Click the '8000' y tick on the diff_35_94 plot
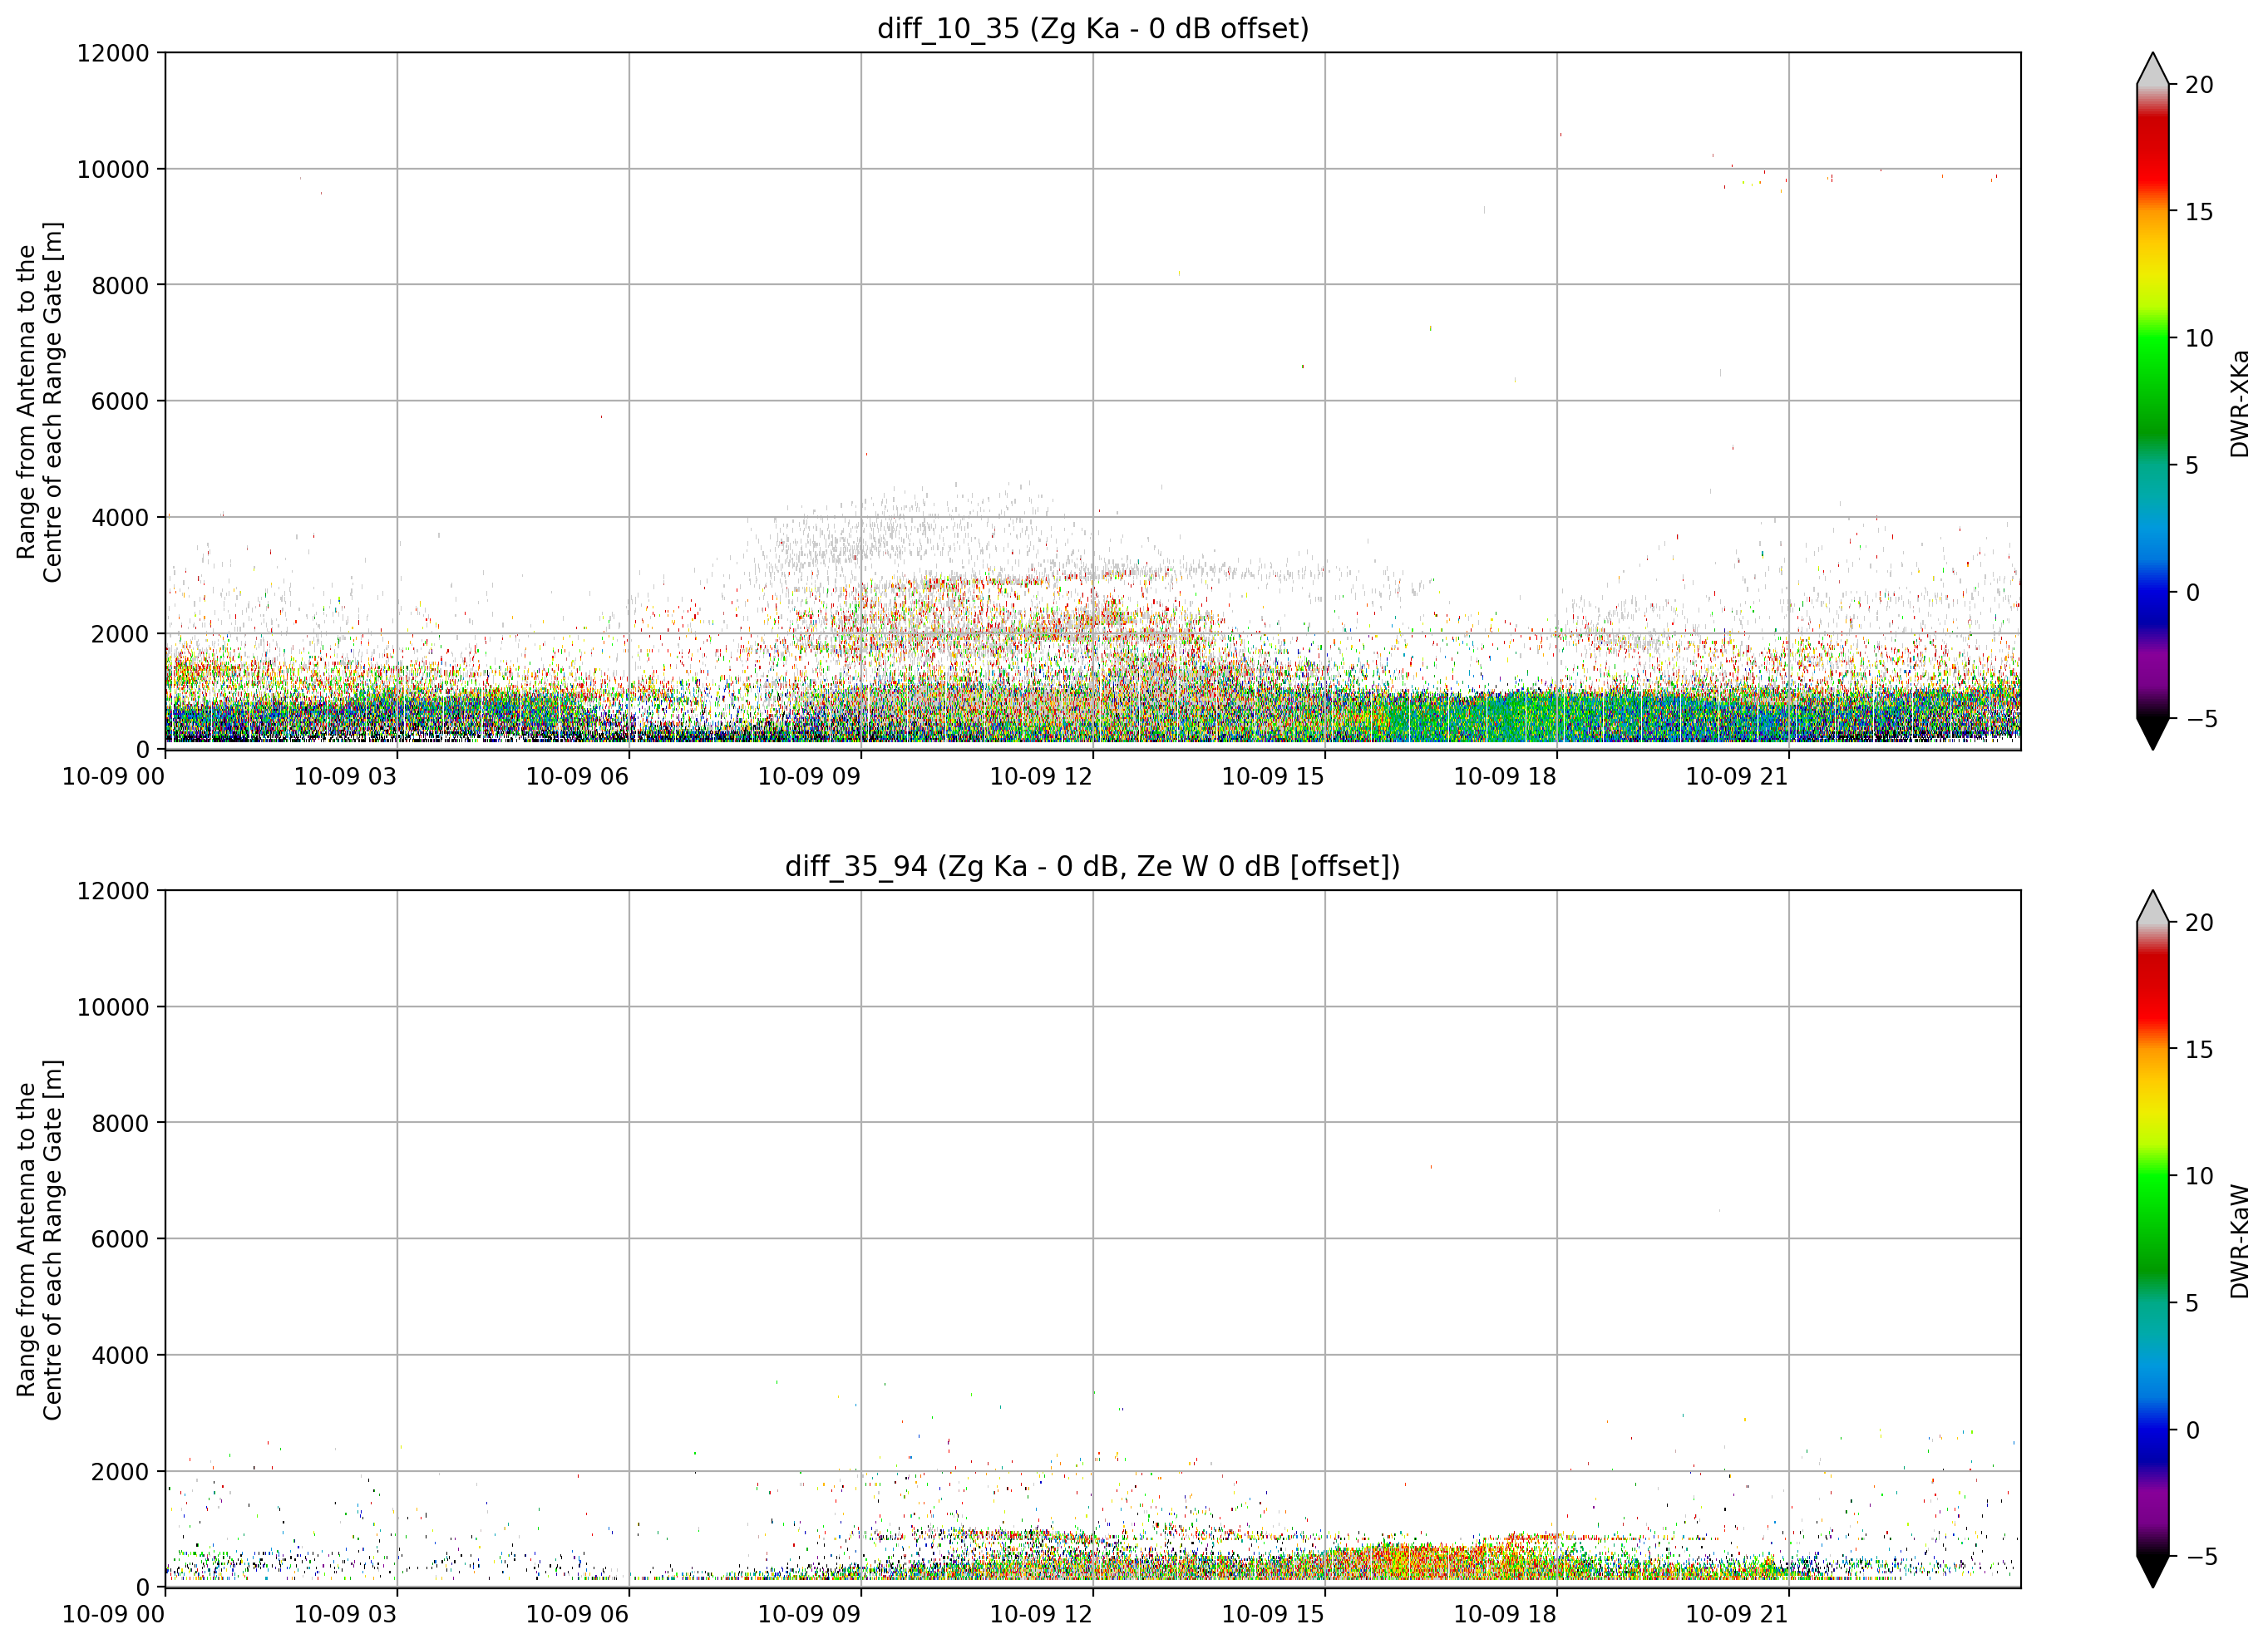Viewport: 2268px width, 1644px height. pos(120,1124)
